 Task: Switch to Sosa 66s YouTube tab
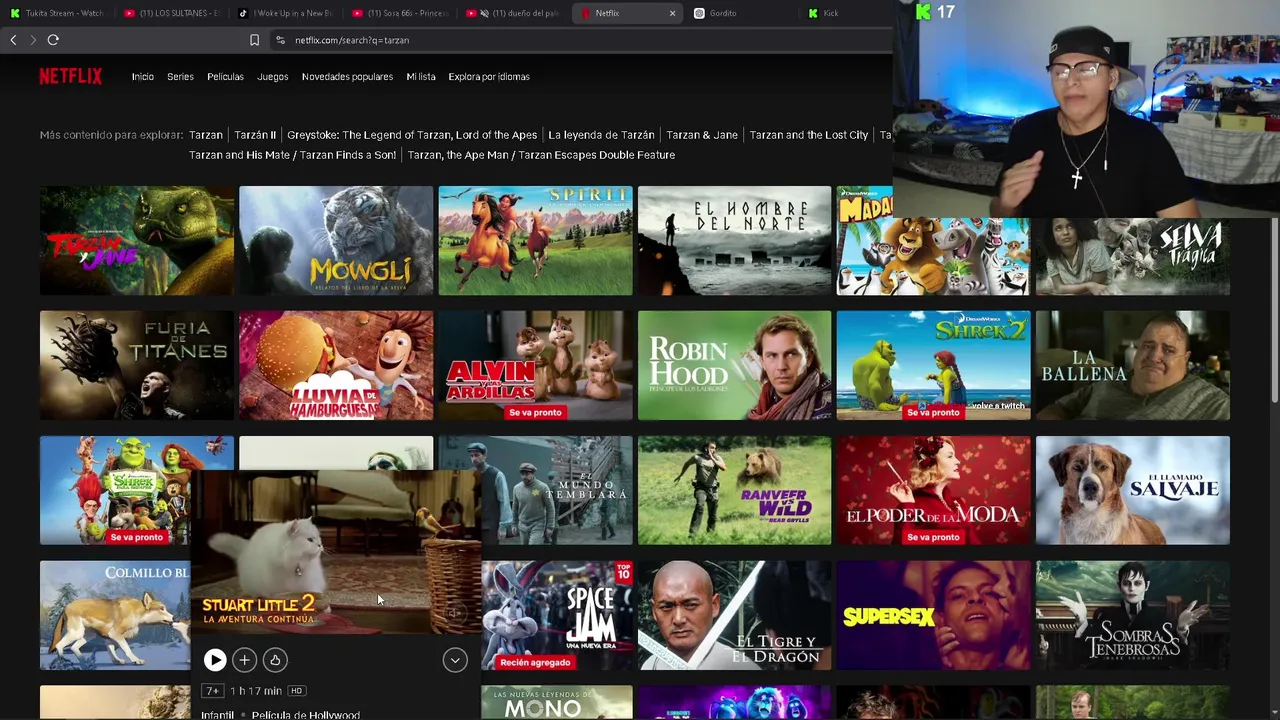coord(399,13)
